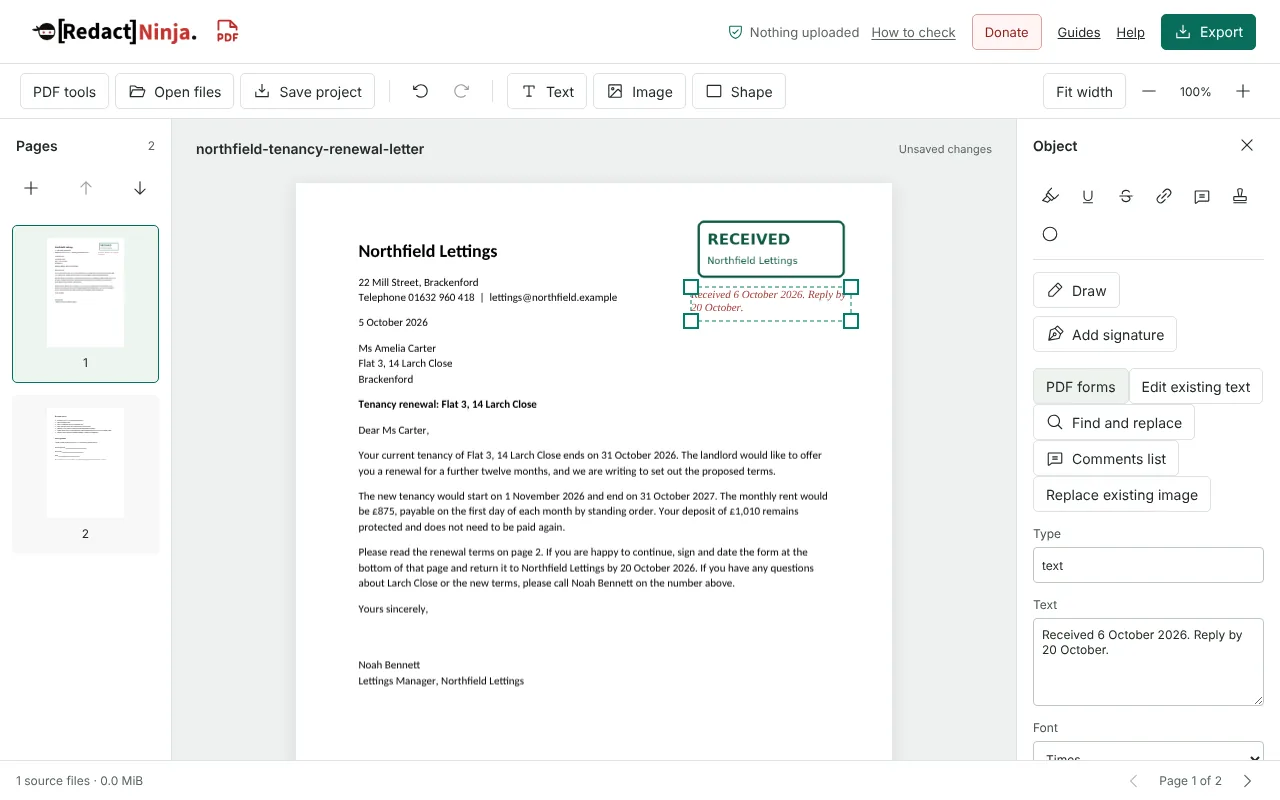Image resolution: width=1280 pixels, height=800 pixels.
Task: Close the Object panel
Action: tap(1247, 145)
